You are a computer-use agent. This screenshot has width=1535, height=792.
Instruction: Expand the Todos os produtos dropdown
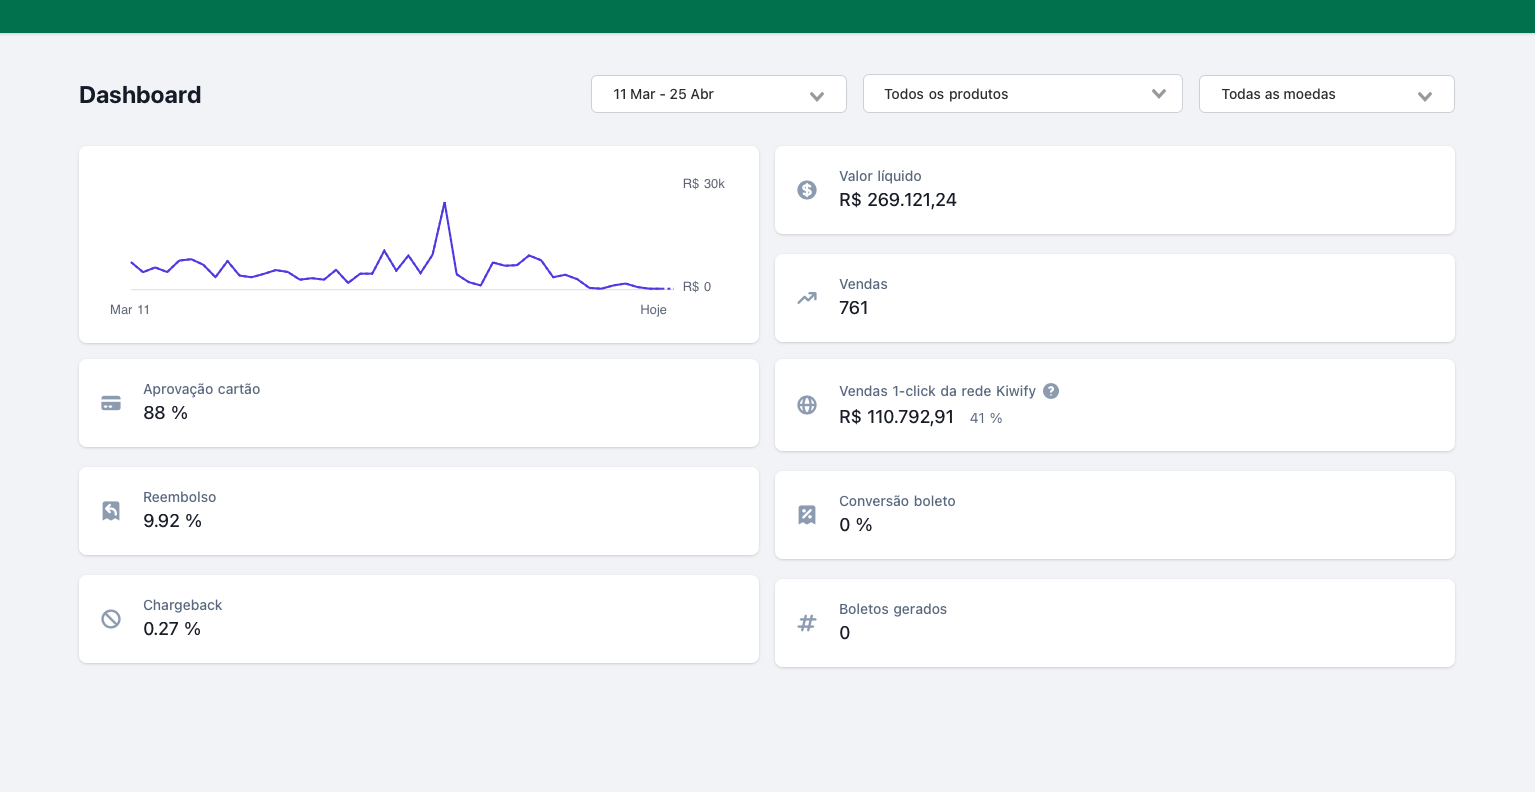coord(1022,93)
